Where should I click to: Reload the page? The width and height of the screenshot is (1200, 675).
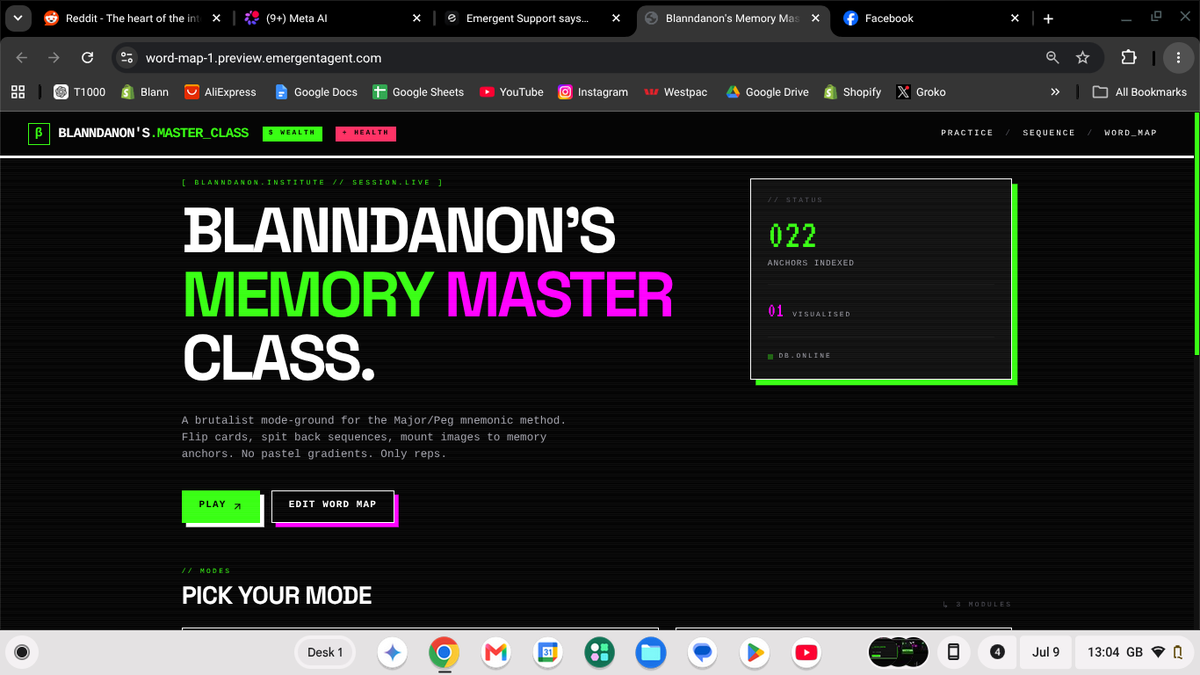tap(87, 58)
